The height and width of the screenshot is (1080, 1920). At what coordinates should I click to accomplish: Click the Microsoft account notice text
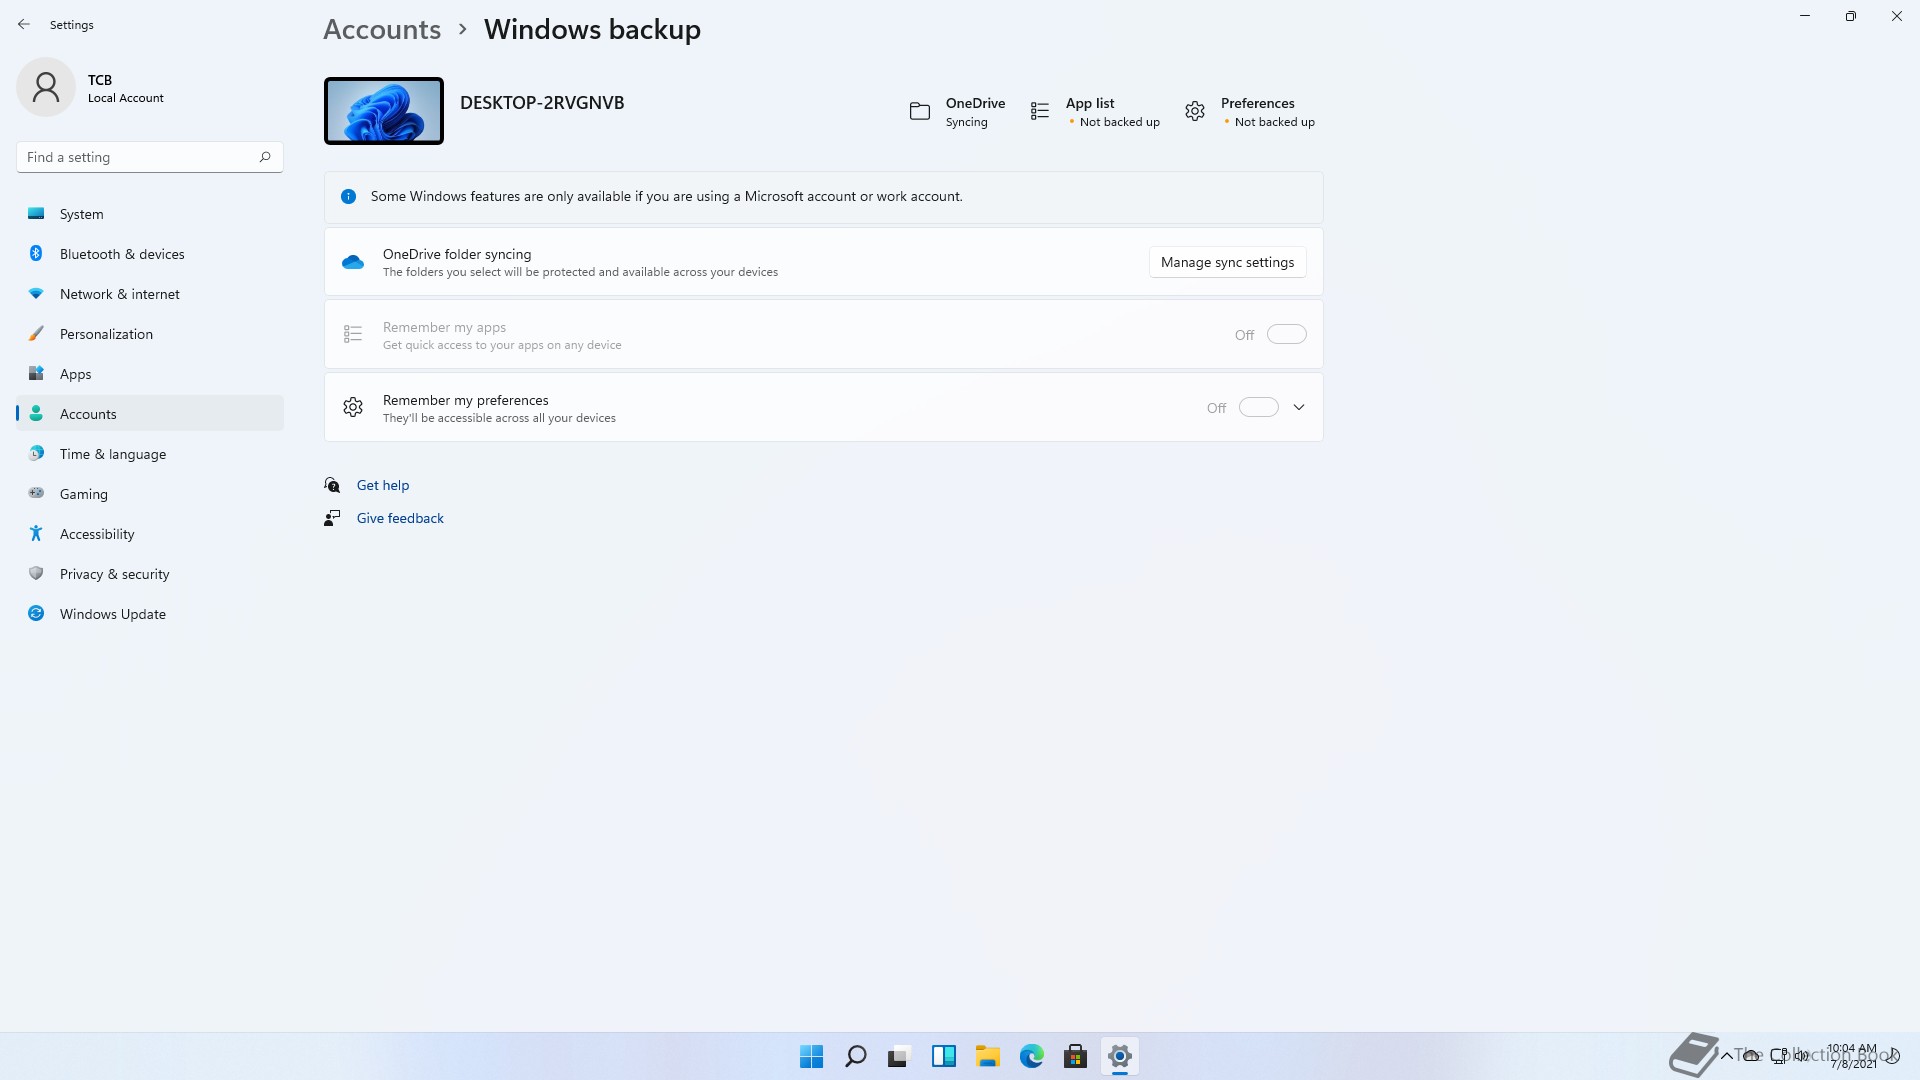coord(666,197)
